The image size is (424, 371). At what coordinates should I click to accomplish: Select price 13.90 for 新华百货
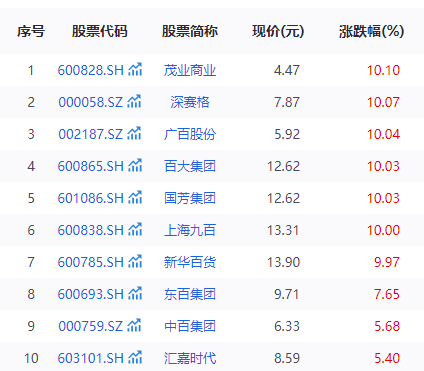[284, 262]
